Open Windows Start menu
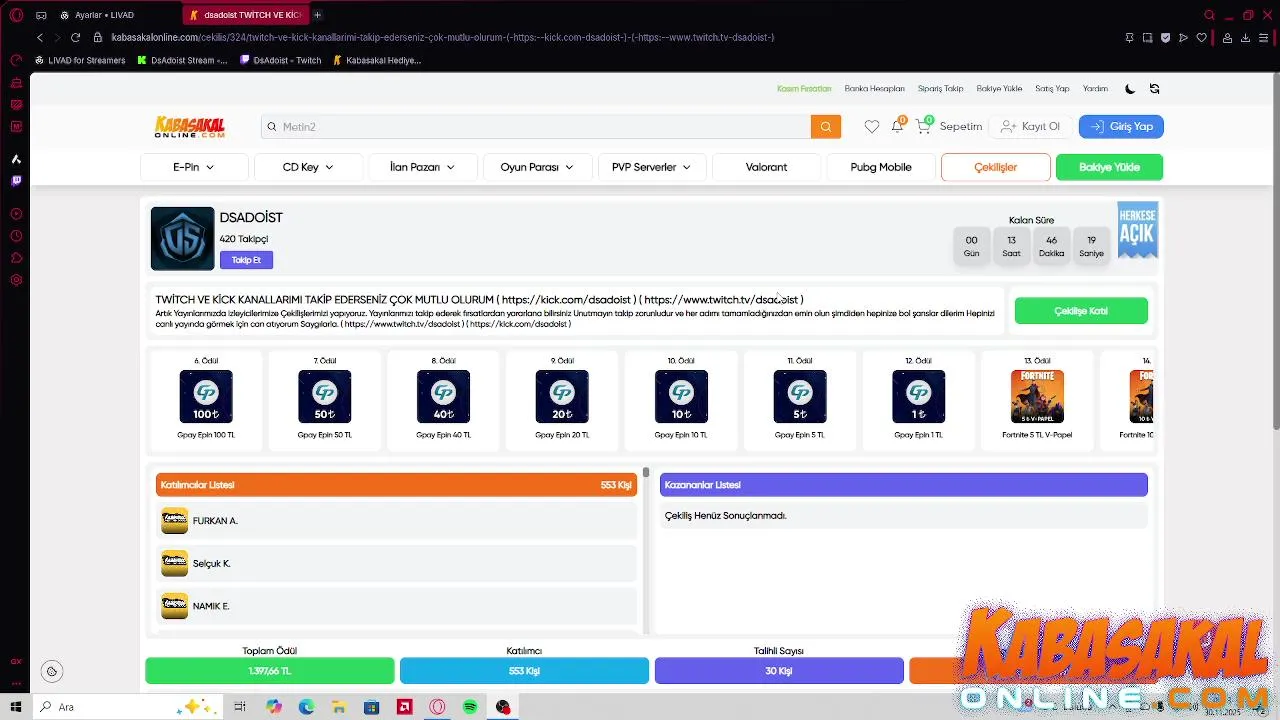This screenshot has height=720, width=1280. (16, 707)
